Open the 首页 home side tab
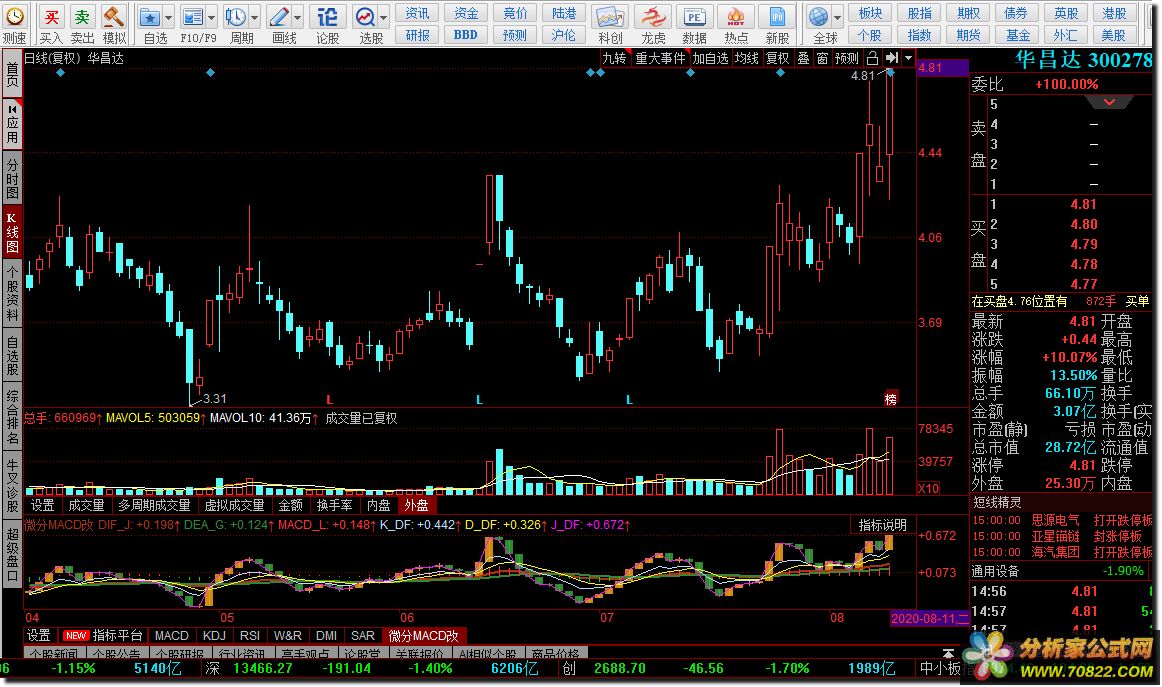The image size is (1162, 687). pos(12,74)
